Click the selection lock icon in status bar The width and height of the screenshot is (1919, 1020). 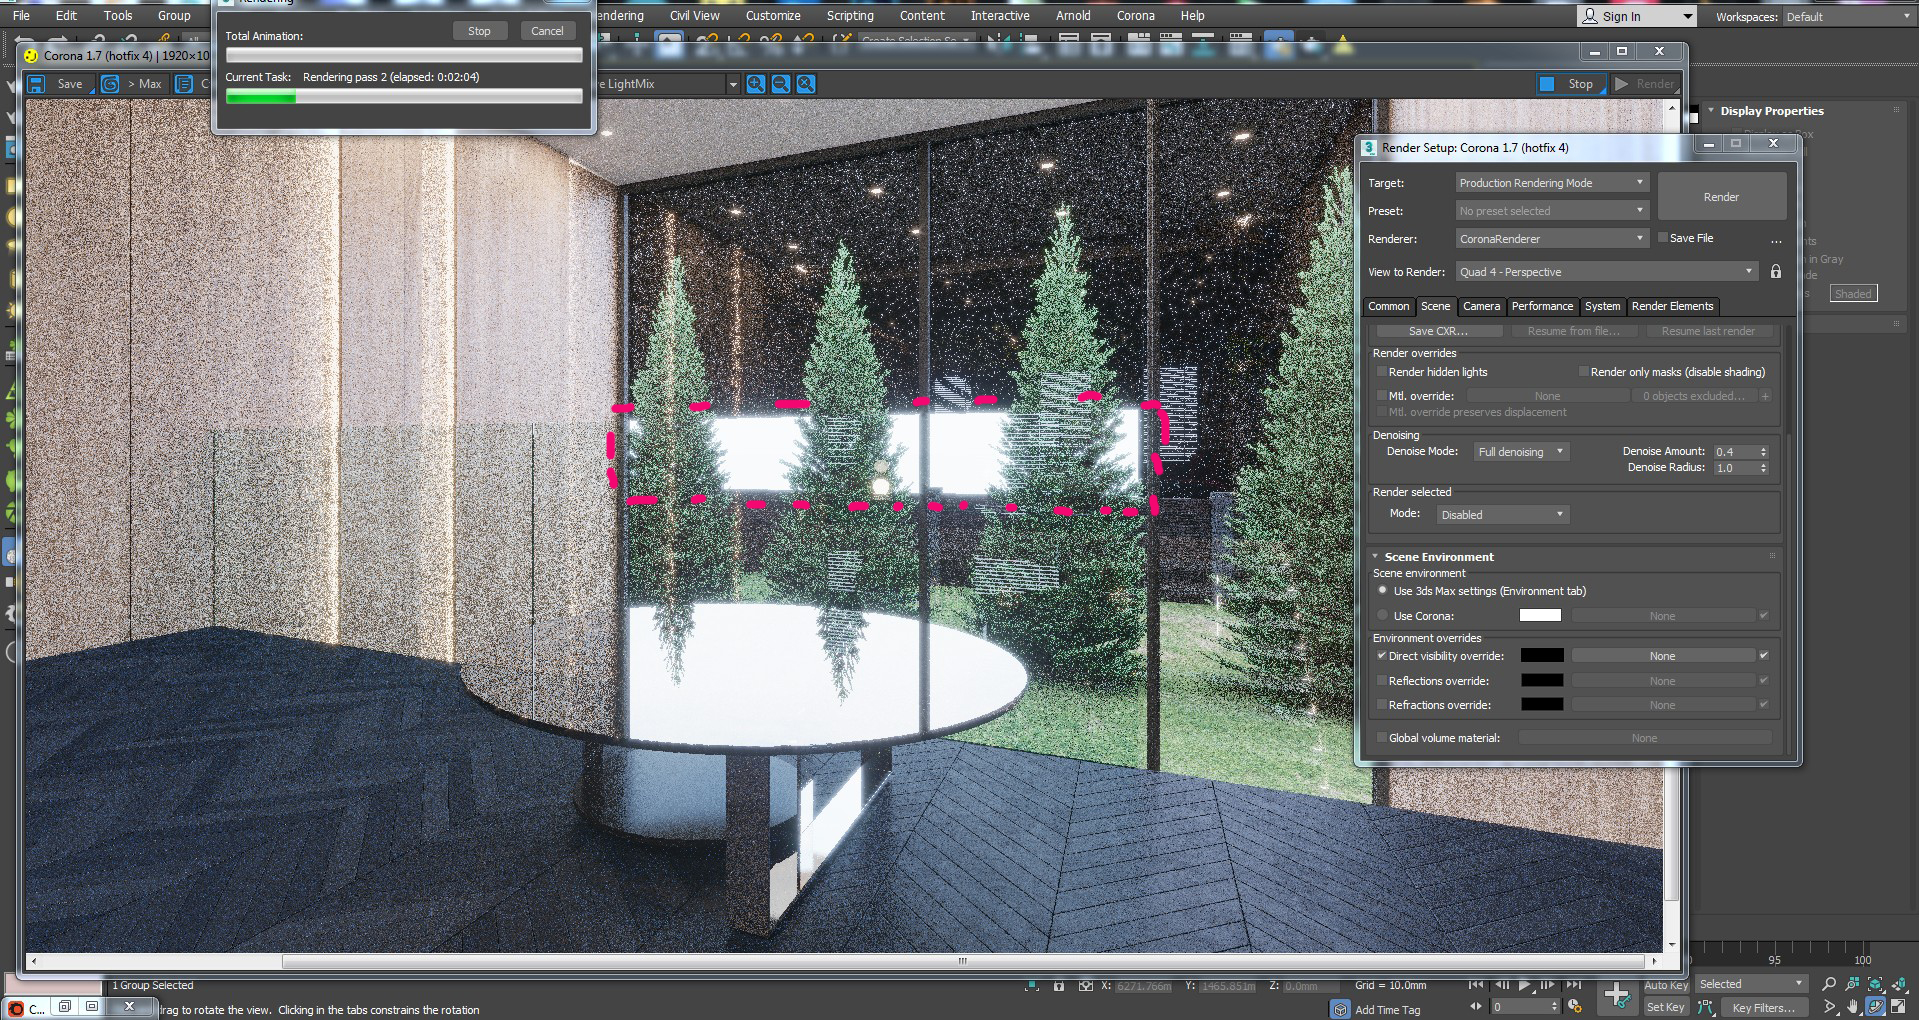[x=1059, y=986]
